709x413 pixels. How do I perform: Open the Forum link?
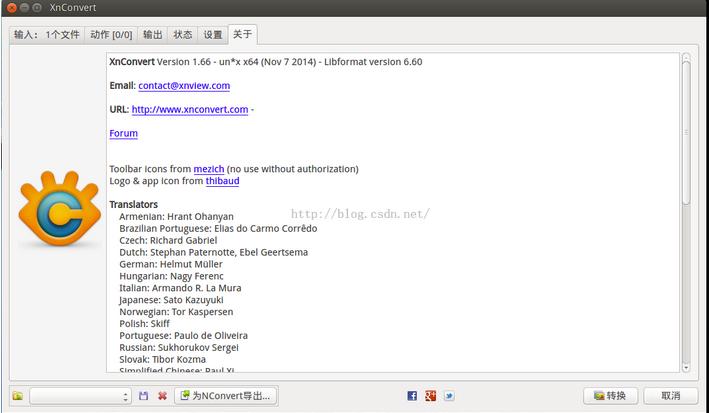pos(123,133)
